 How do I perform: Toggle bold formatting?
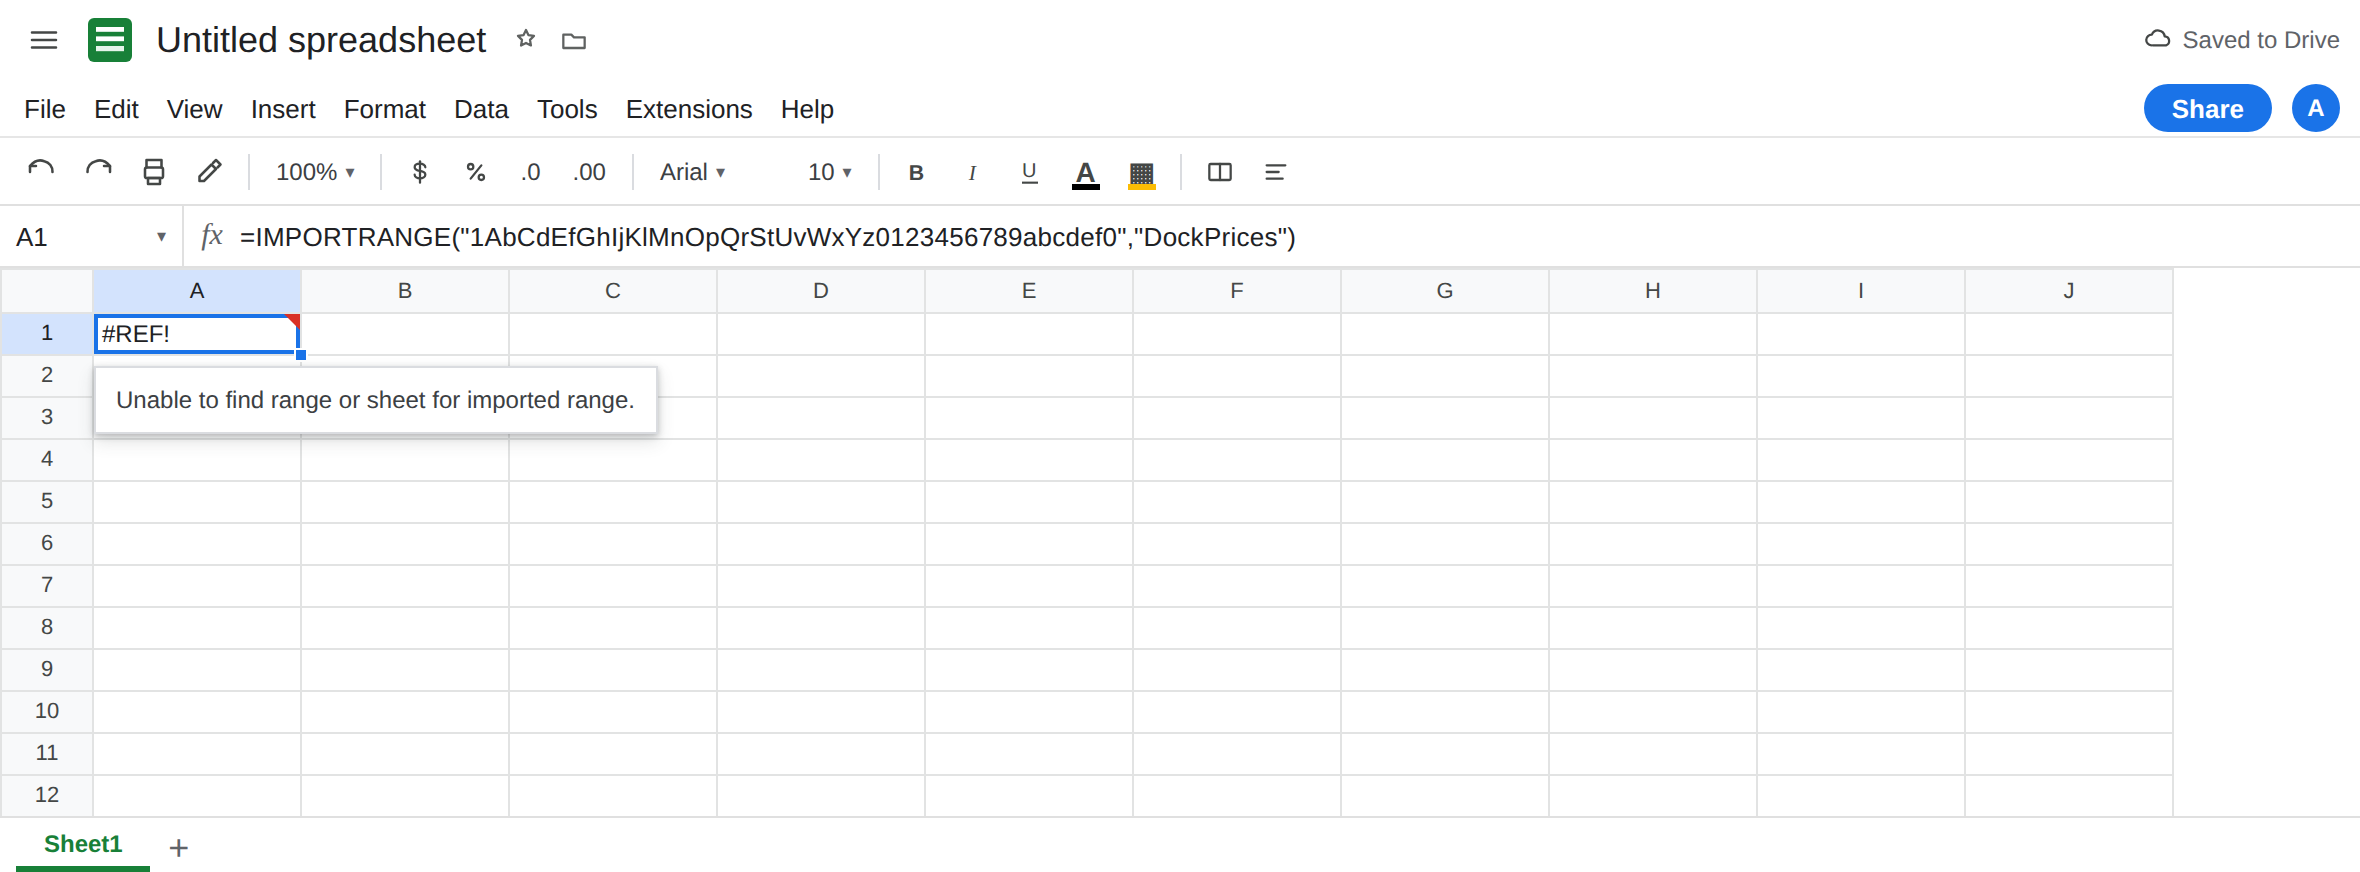[x=916, y=172]
